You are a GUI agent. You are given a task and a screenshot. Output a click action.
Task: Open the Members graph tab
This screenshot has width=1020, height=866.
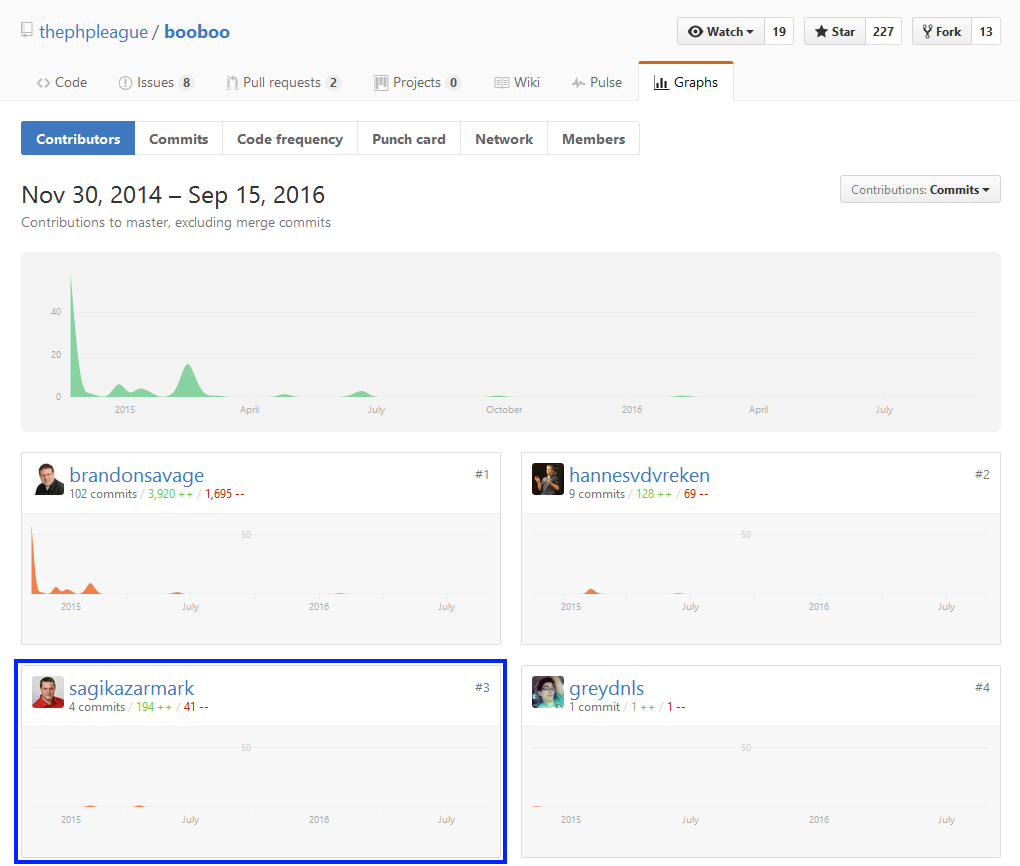593,139
